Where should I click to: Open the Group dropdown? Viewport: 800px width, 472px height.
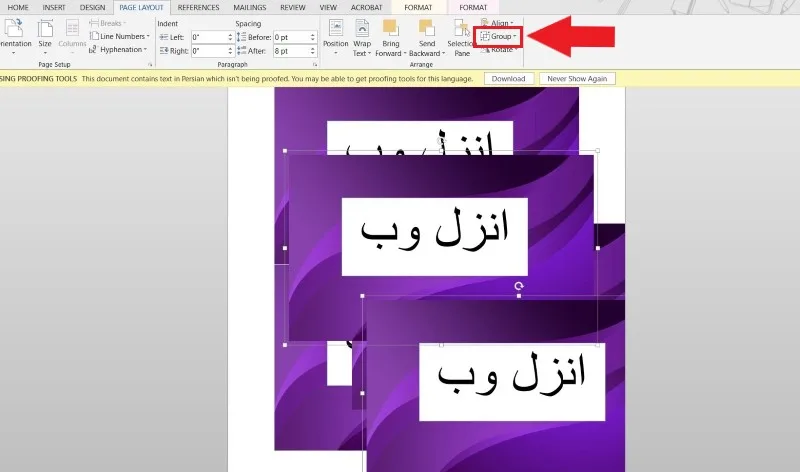pyautogui.click(x=498, y=36)
